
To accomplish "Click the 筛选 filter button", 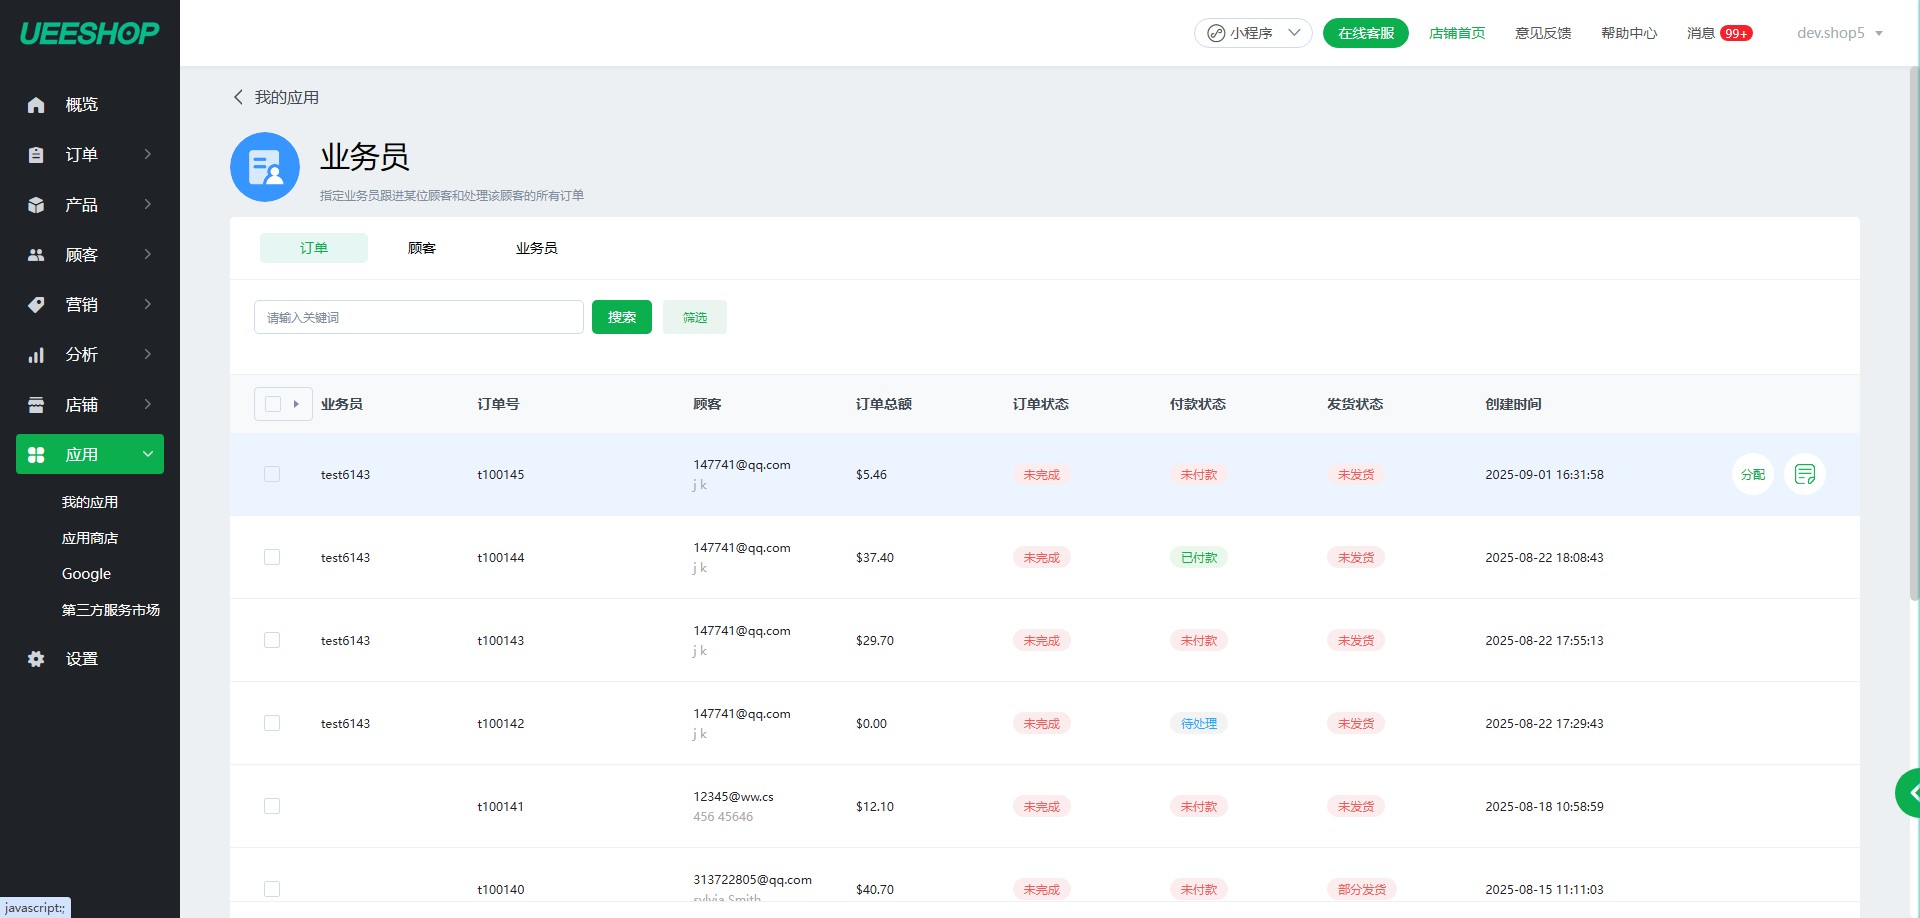I will click(694, 317).
